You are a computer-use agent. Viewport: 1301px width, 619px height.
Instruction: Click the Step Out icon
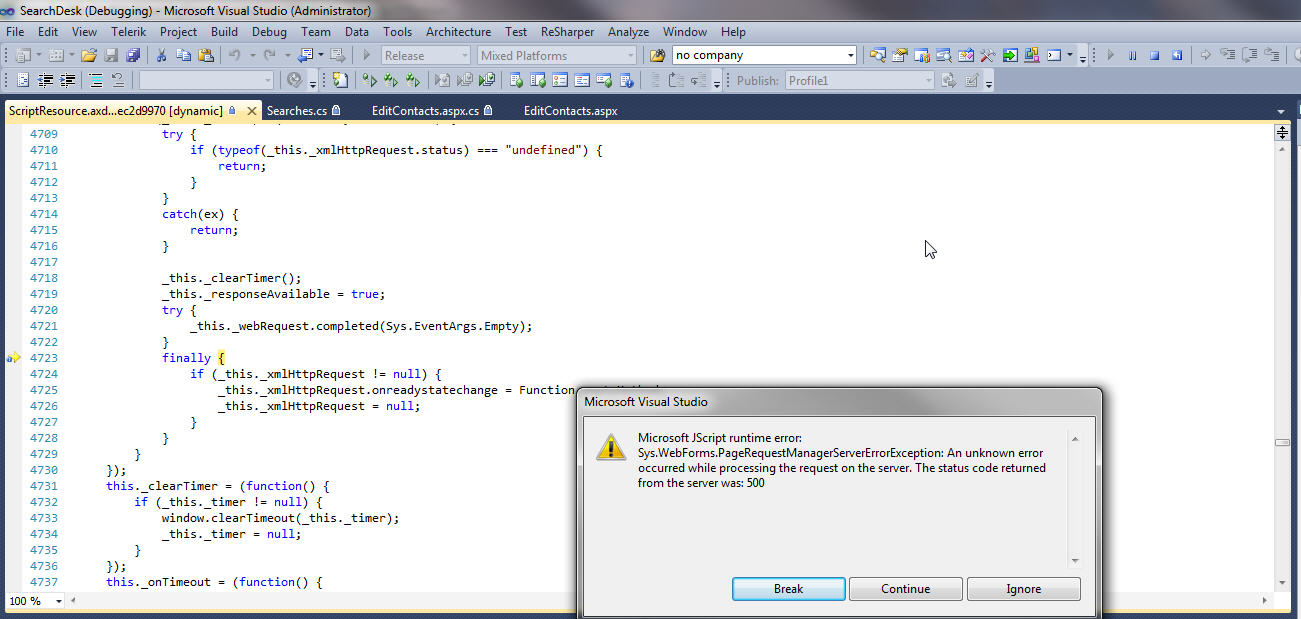coord(1271,56)
